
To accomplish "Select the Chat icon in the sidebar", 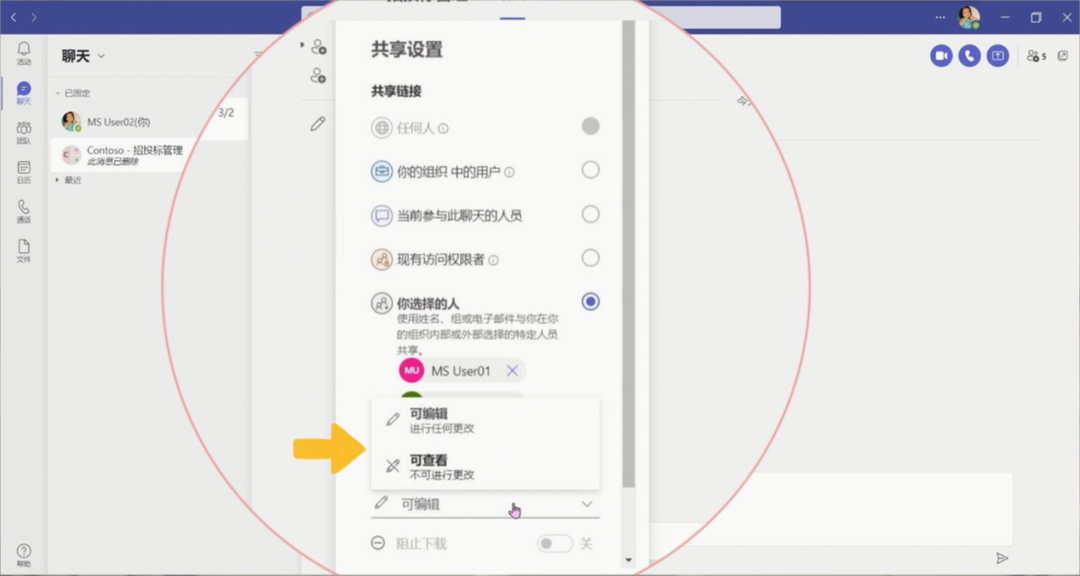I will (x=23, y=92).
